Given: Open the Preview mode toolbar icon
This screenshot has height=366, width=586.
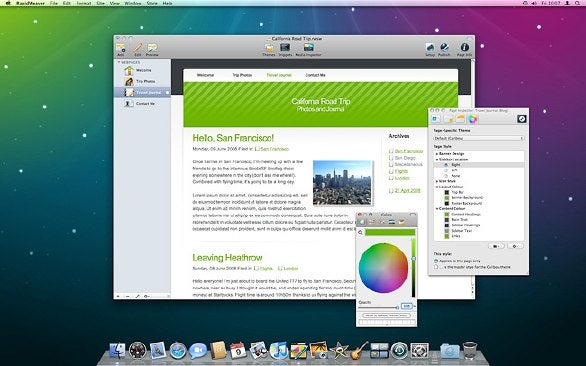Looking at the screenshot, I should point(152,49).
